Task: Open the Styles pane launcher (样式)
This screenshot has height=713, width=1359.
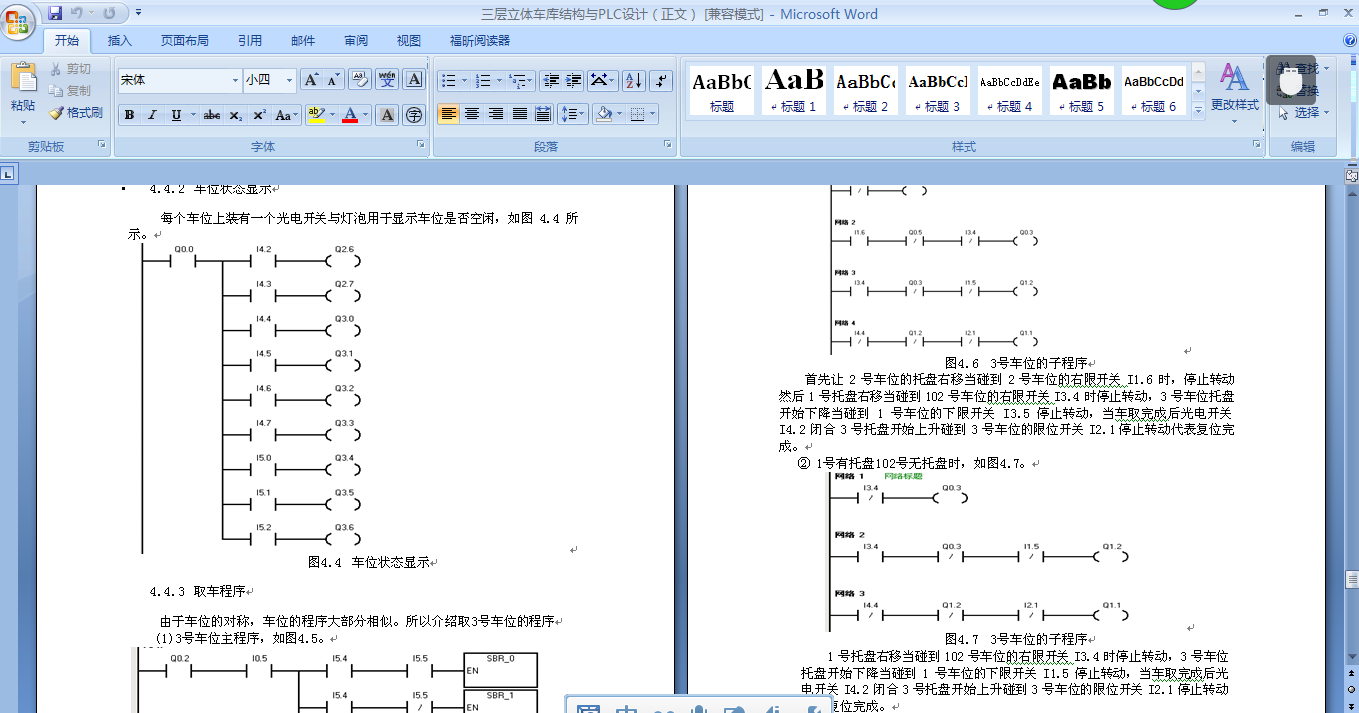Action: tap(1257, 146)
